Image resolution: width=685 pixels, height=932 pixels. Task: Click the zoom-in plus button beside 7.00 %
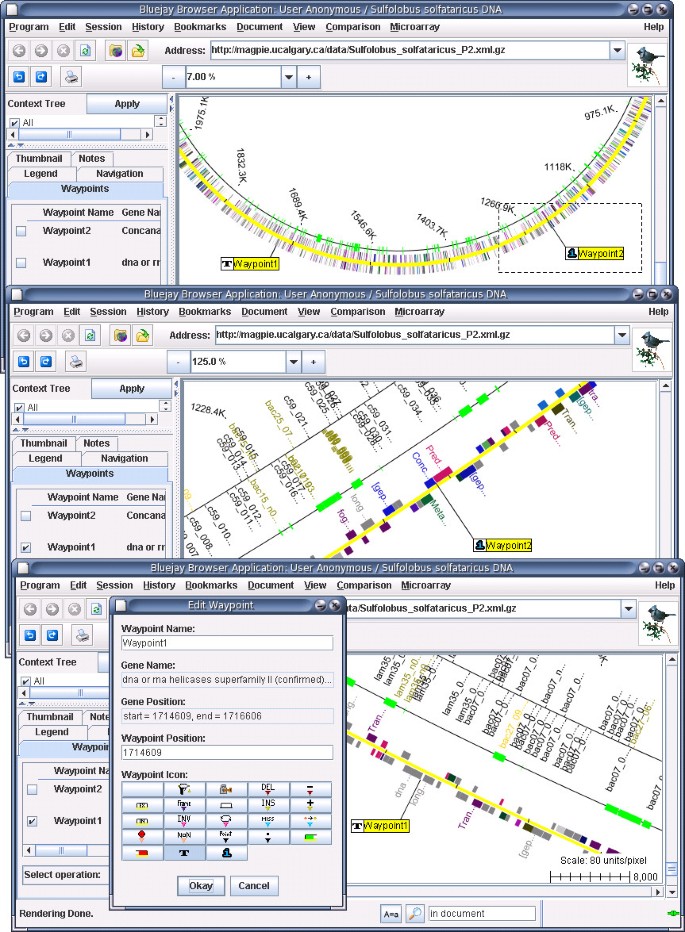pos(309,77)
